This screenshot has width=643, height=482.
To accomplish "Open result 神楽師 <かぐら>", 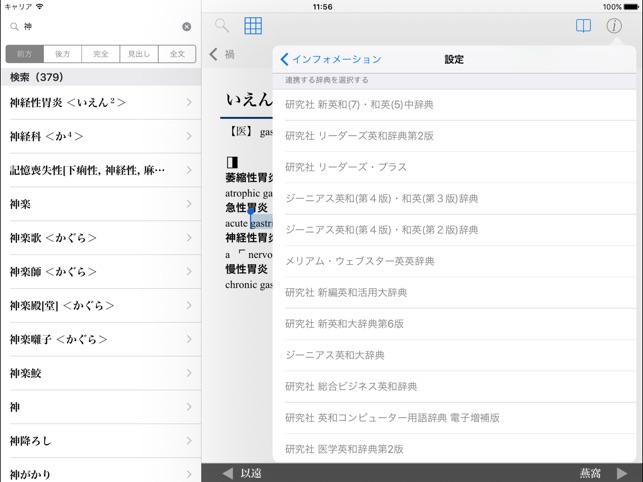I will 101,272.
